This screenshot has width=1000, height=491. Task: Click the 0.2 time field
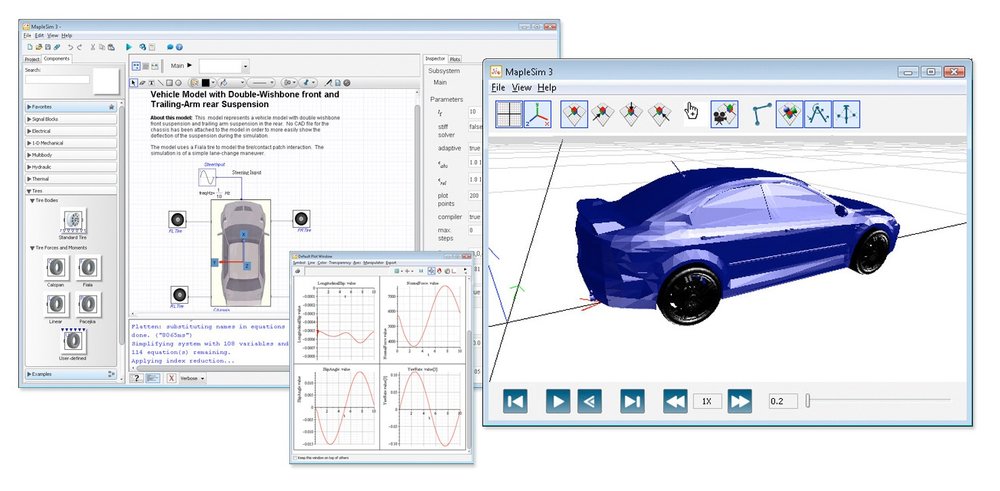[783, 401]
